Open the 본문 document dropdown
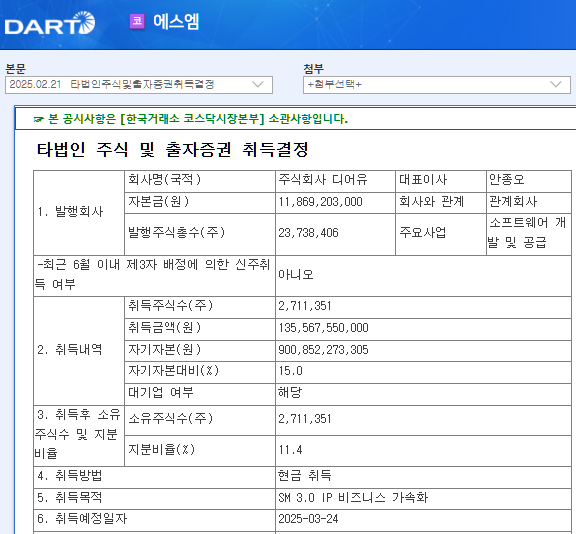The image size is (576, 534). point(139,85)
